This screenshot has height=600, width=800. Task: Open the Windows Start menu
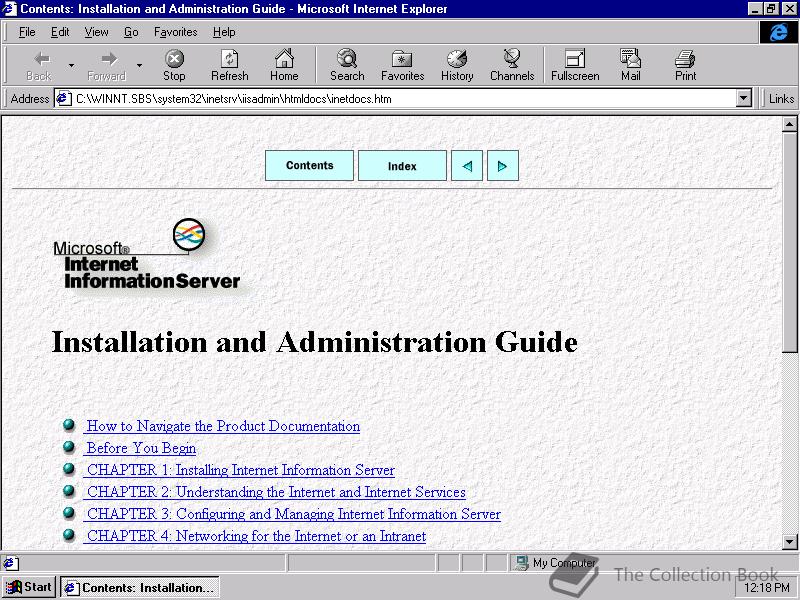point(29,587)
